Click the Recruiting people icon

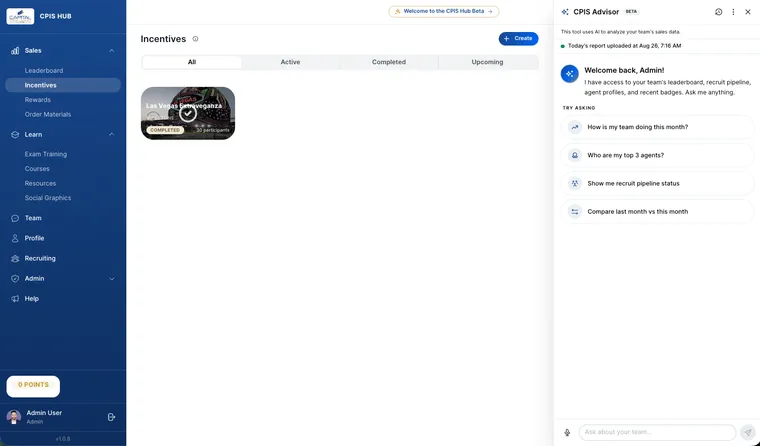[x=15, y=258]
